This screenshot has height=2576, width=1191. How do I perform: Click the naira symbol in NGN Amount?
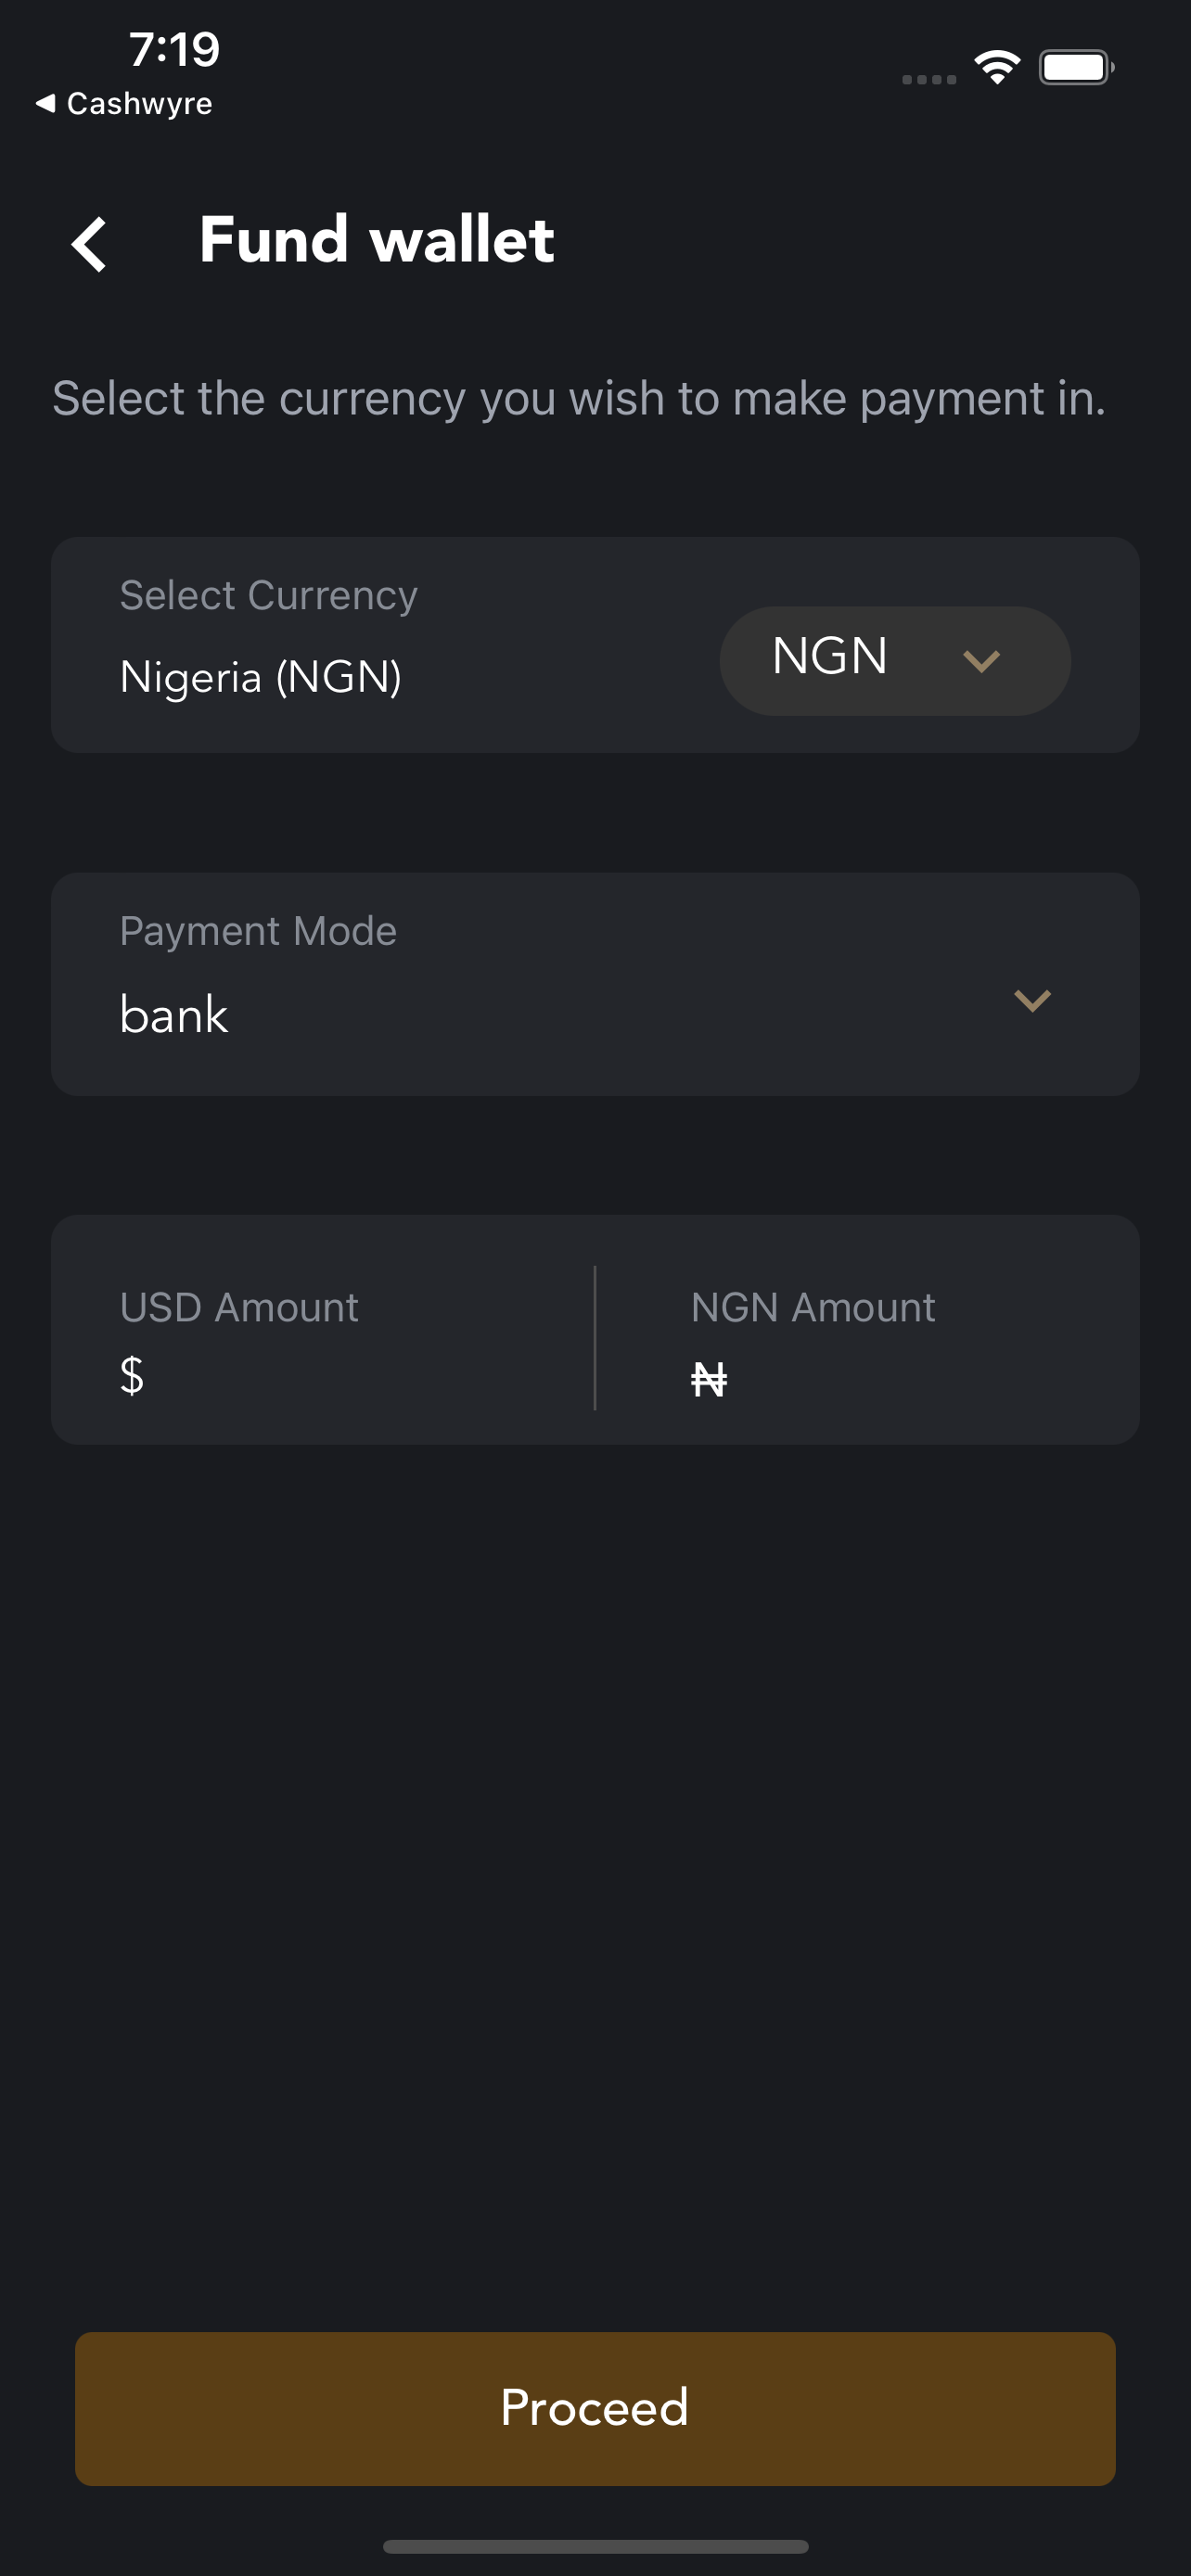709,1380
